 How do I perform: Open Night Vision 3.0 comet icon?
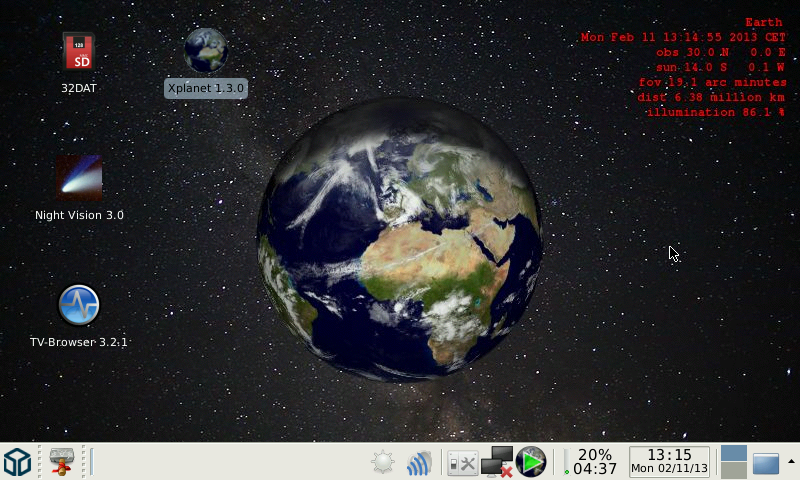tap(79, 179)
